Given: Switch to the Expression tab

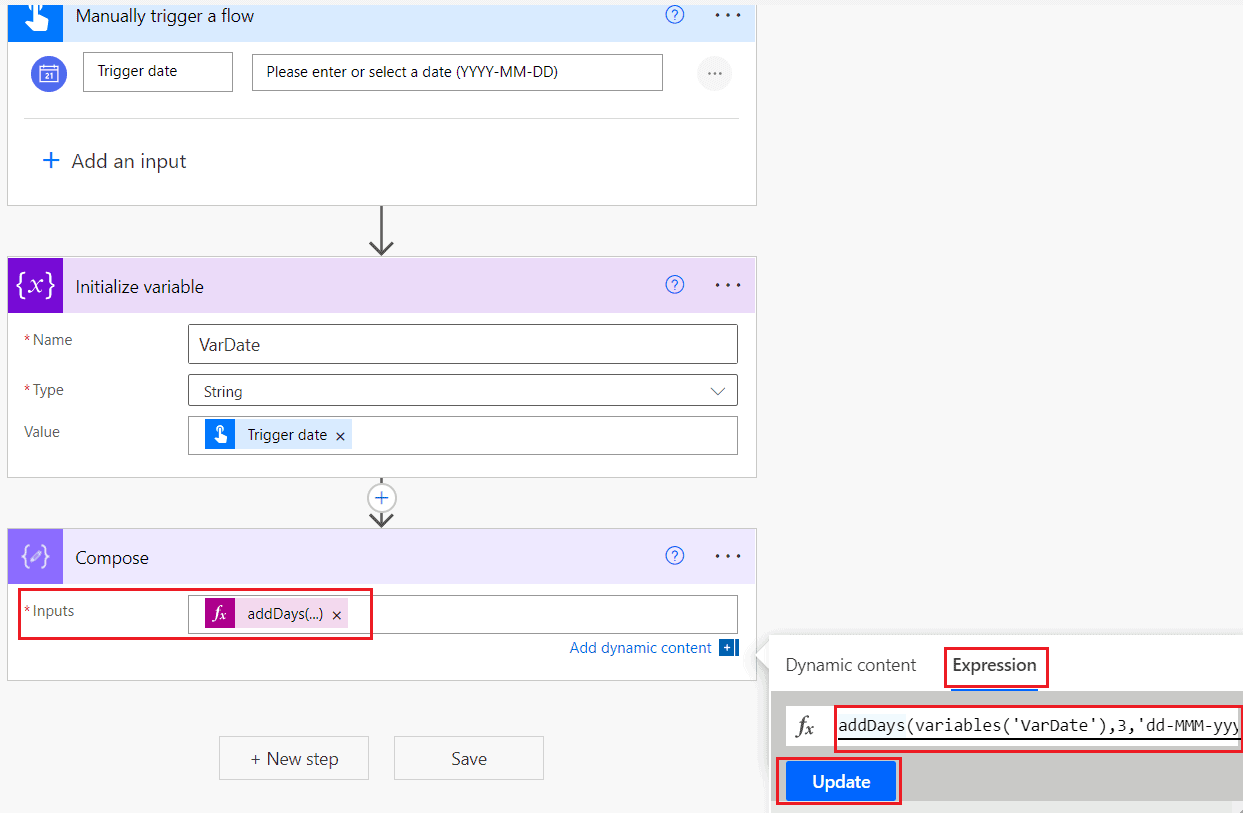Looking at the screenshot, I should click(x=995, y=665).
